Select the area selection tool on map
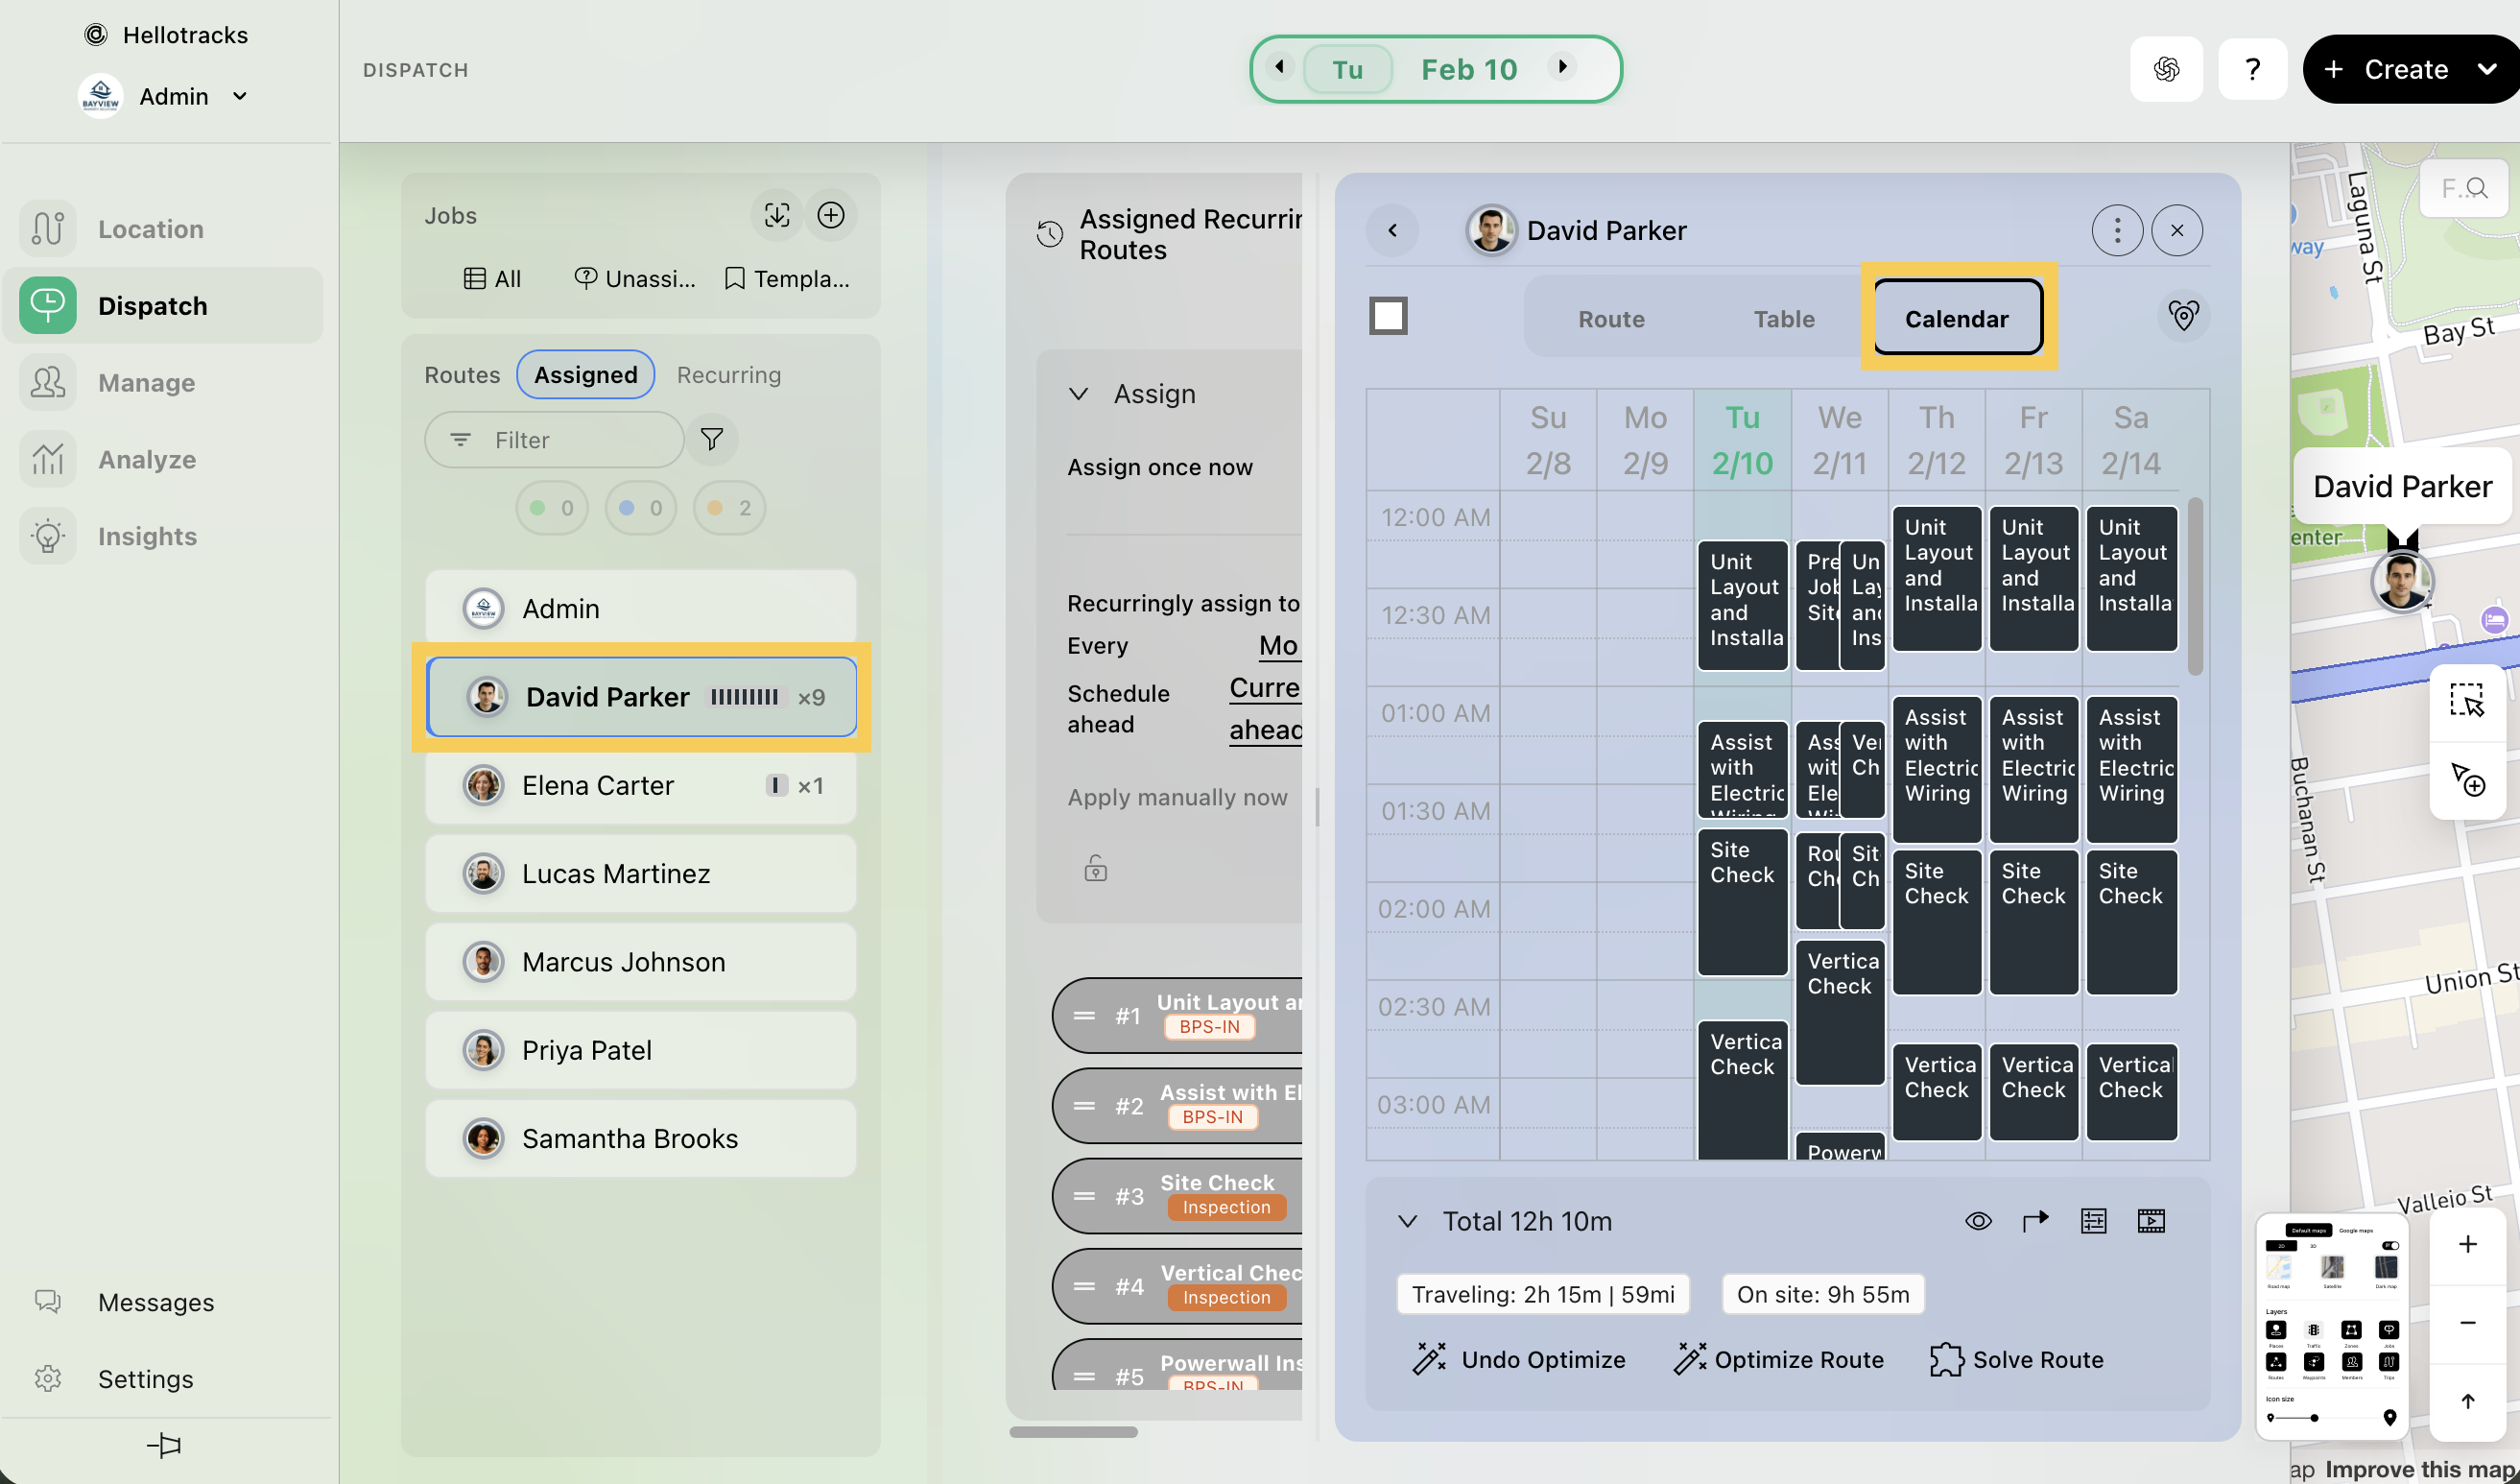Screen dimensions: 2520x1484 point(2466,701)
